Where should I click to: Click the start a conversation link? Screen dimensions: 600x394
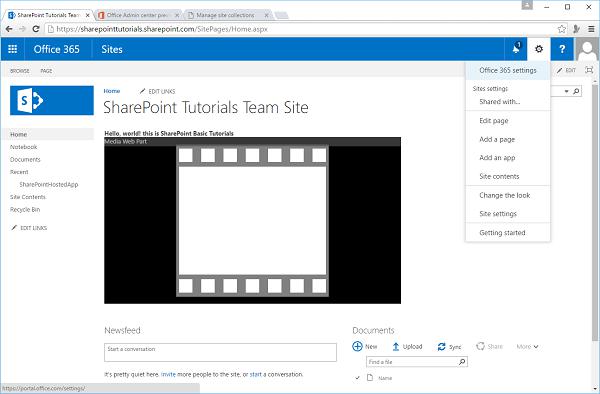256,374
